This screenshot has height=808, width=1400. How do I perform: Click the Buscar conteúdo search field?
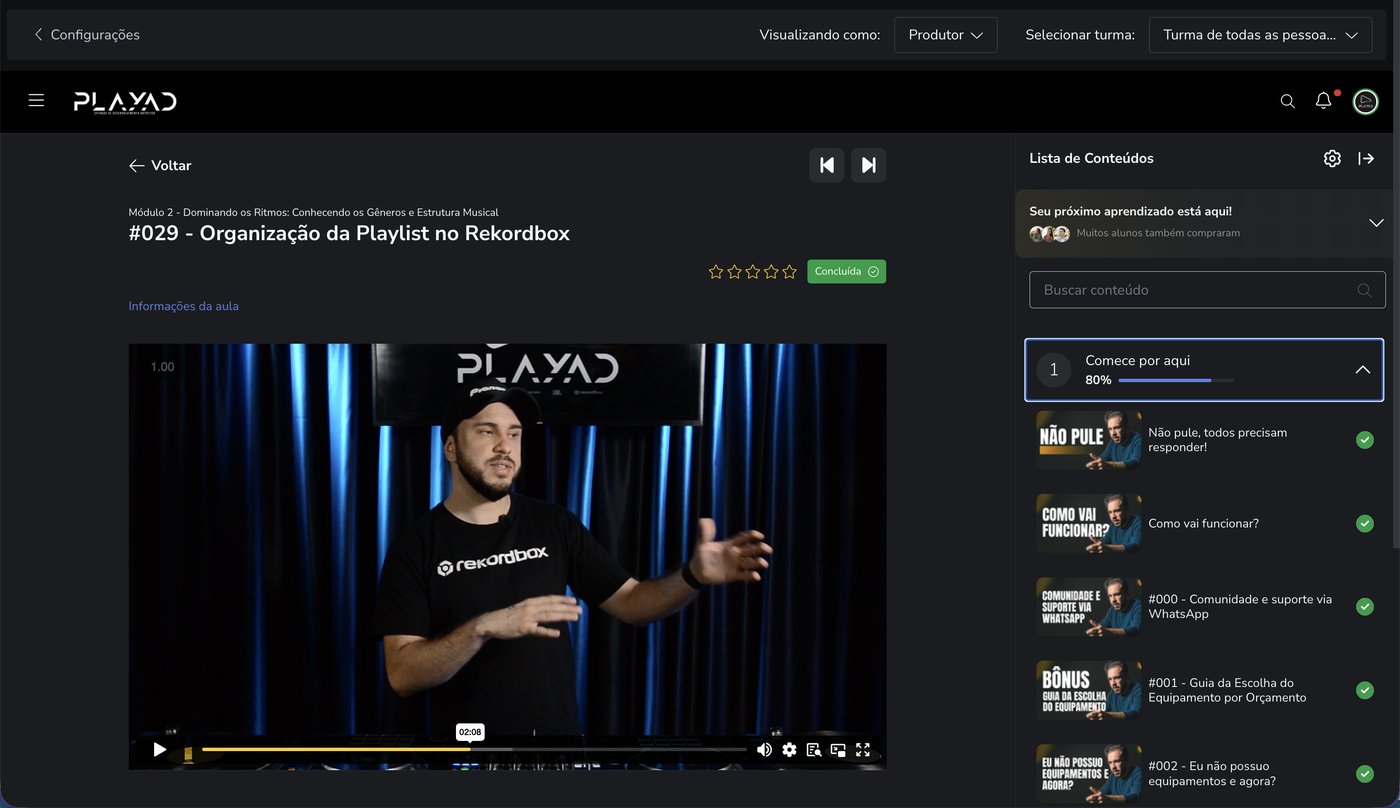[1207, 290]
